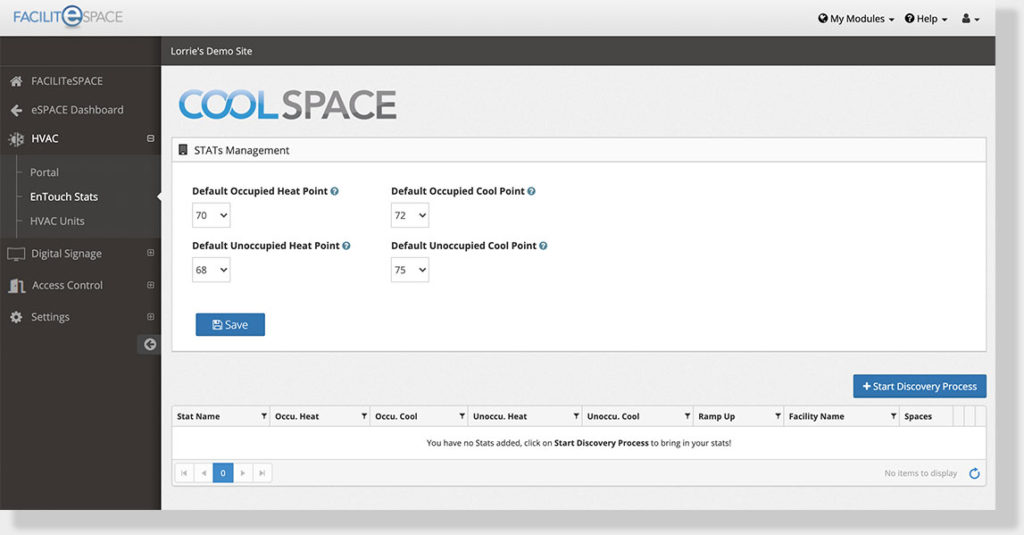The height and width of the screenshot is (535, 1024).
Task: Go to the previous page of the grid
Action: pyautogui.click(x=204, y=473)
